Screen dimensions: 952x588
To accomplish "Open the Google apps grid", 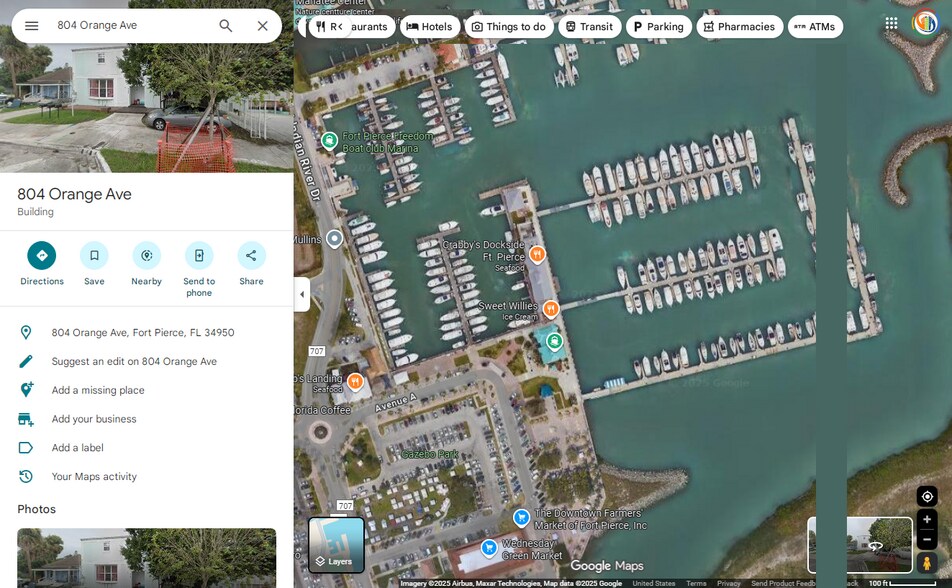I will 891,23.
